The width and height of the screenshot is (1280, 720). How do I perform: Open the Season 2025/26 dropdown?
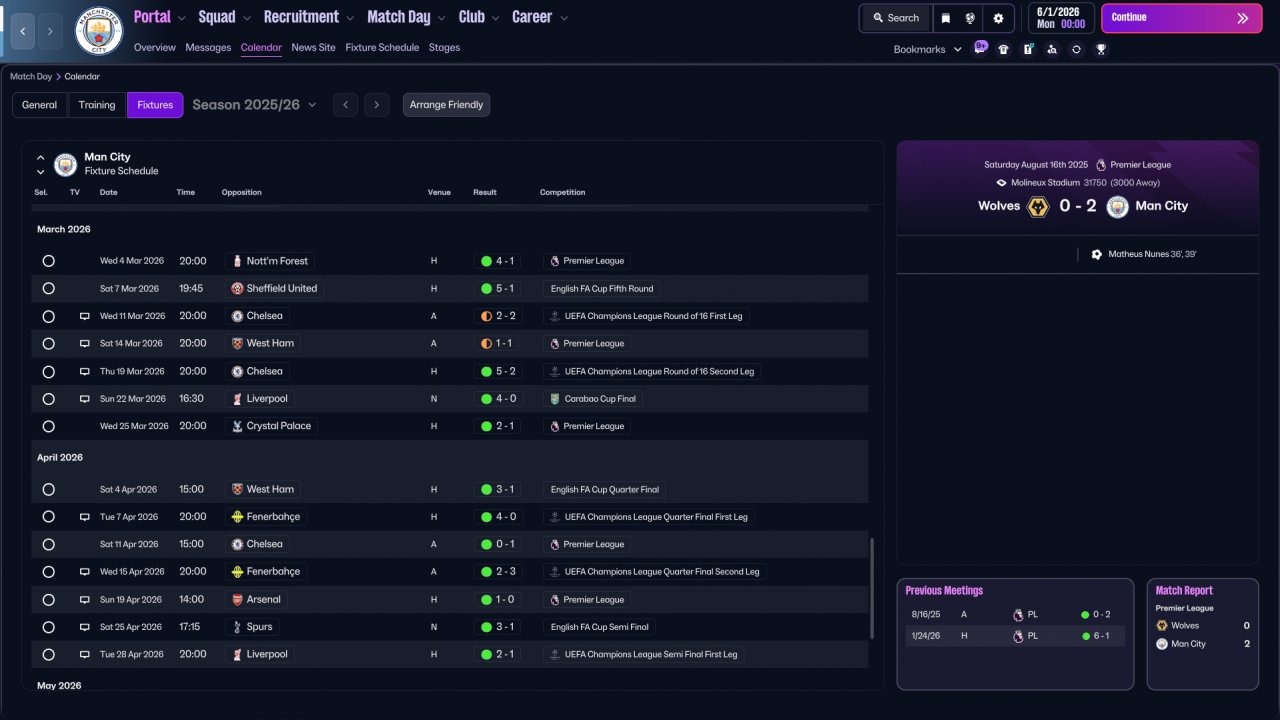(254, 104)
